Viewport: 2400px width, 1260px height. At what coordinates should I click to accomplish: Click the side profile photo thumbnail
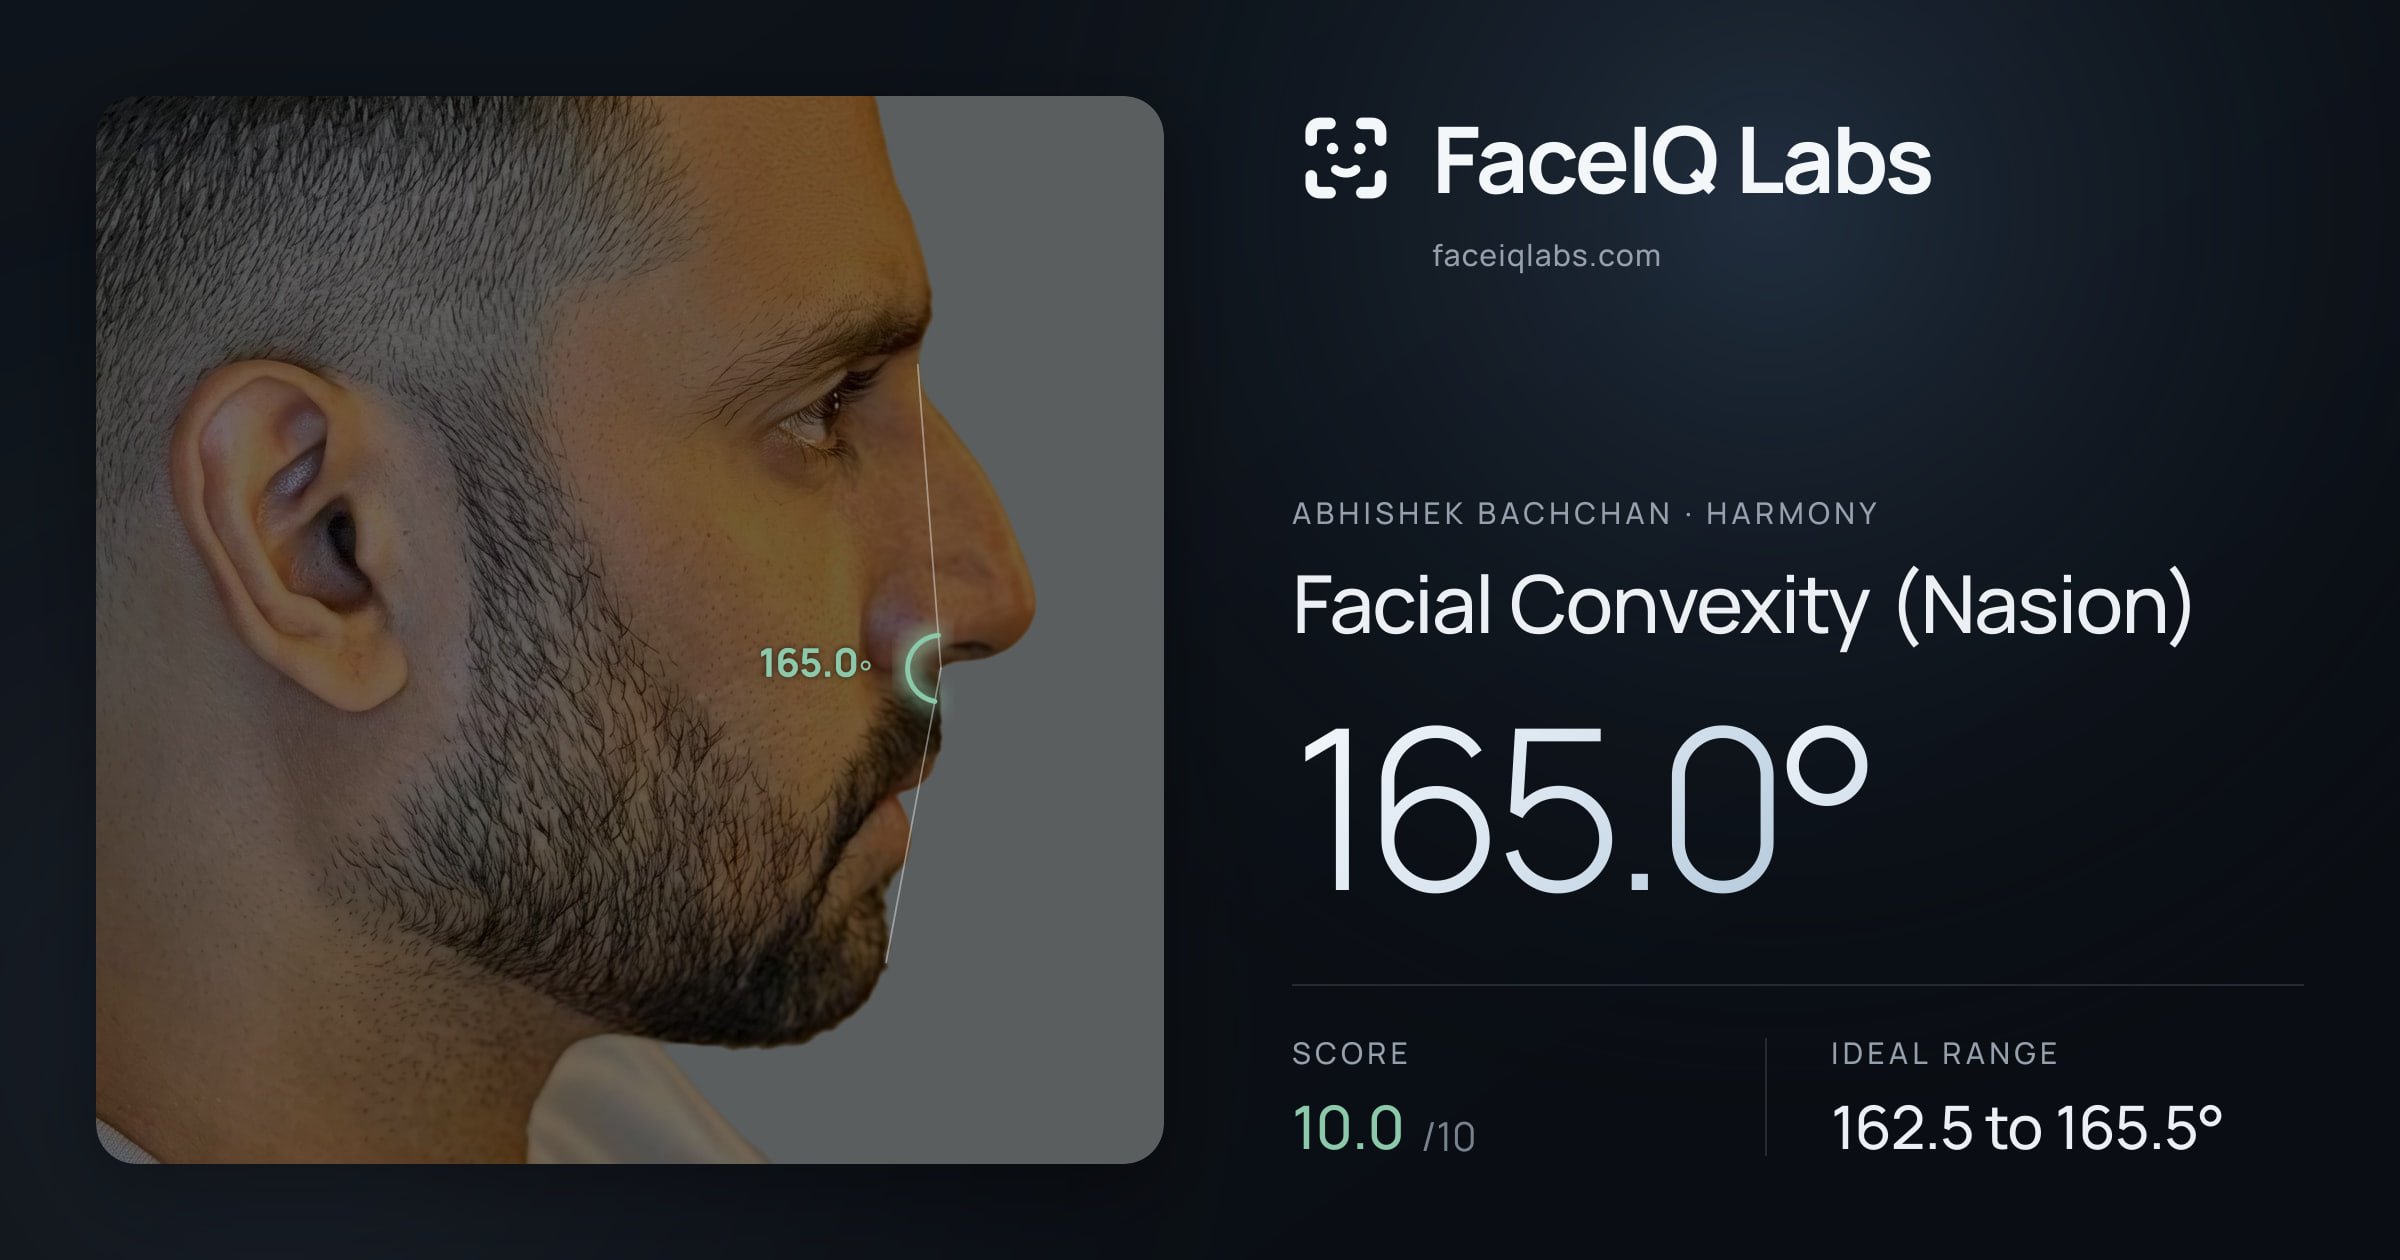[630, 630]
